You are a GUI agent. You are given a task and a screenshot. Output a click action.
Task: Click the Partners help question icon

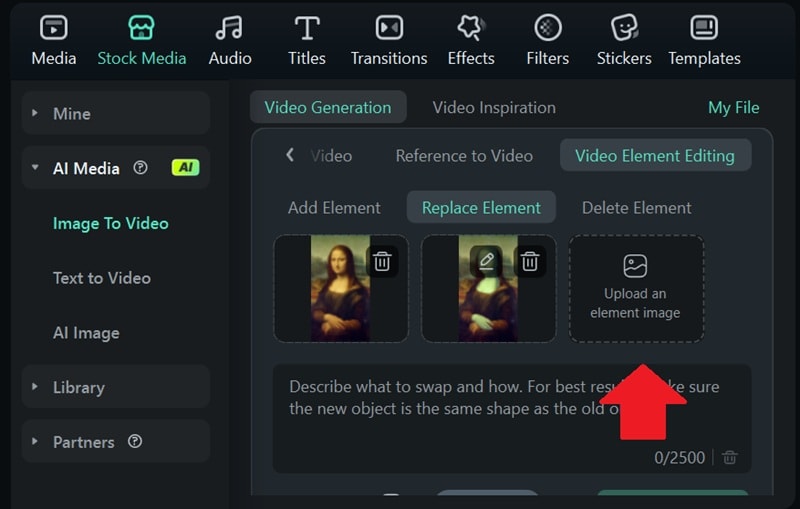click(x=135, y=441)
